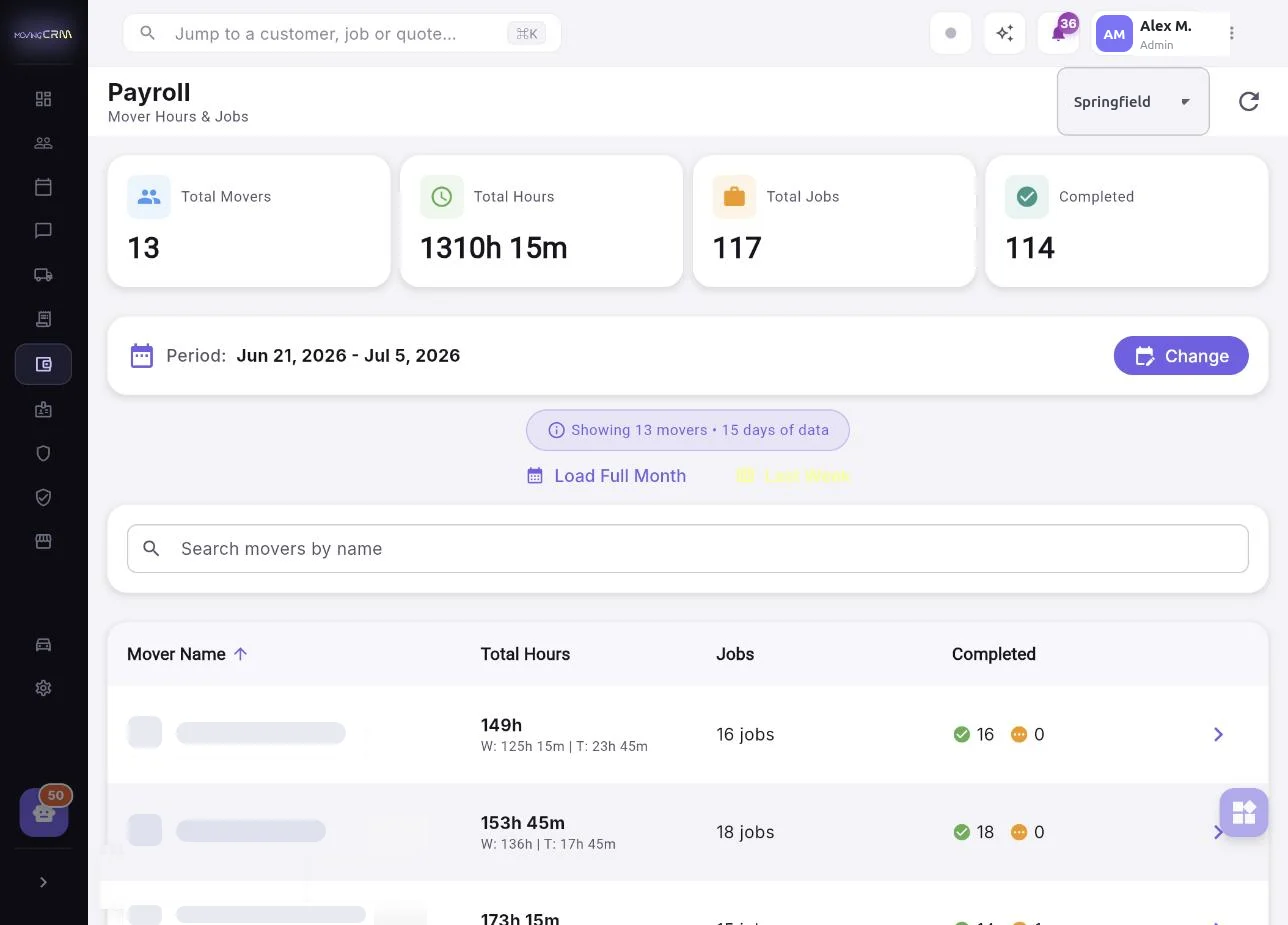Click the notifications bell with 36 badge
The image size is (1288, 925).
click(1058, 33)
